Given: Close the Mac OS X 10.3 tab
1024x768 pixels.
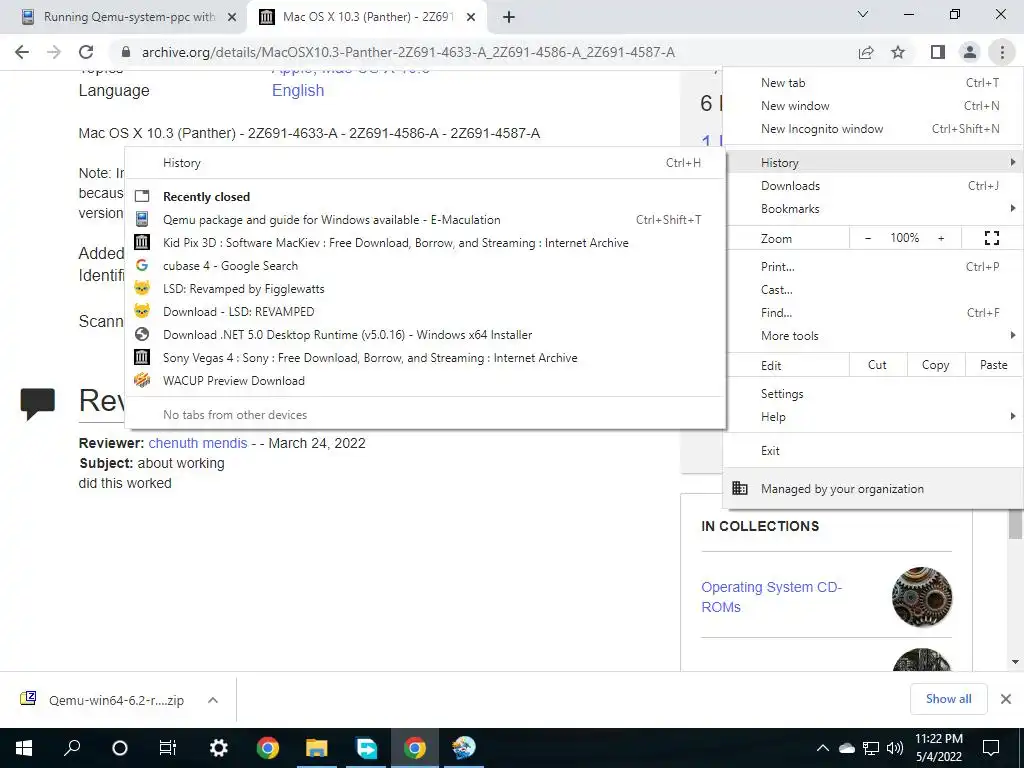Looking at the screenshot, I should coord(471,17).
